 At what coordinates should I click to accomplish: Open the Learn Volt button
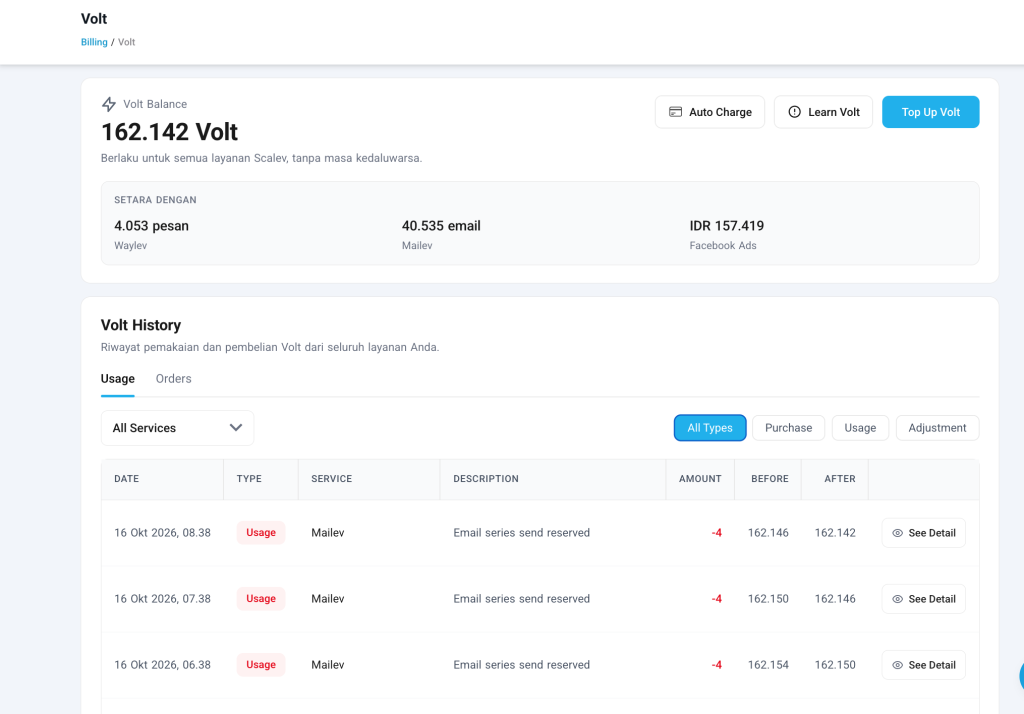pos(824,112)
